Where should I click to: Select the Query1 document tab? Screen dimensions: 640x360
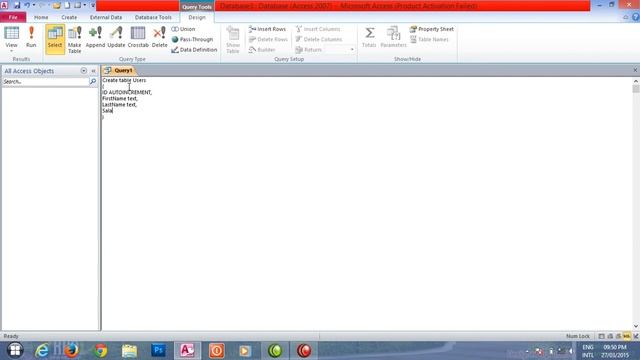119,70
